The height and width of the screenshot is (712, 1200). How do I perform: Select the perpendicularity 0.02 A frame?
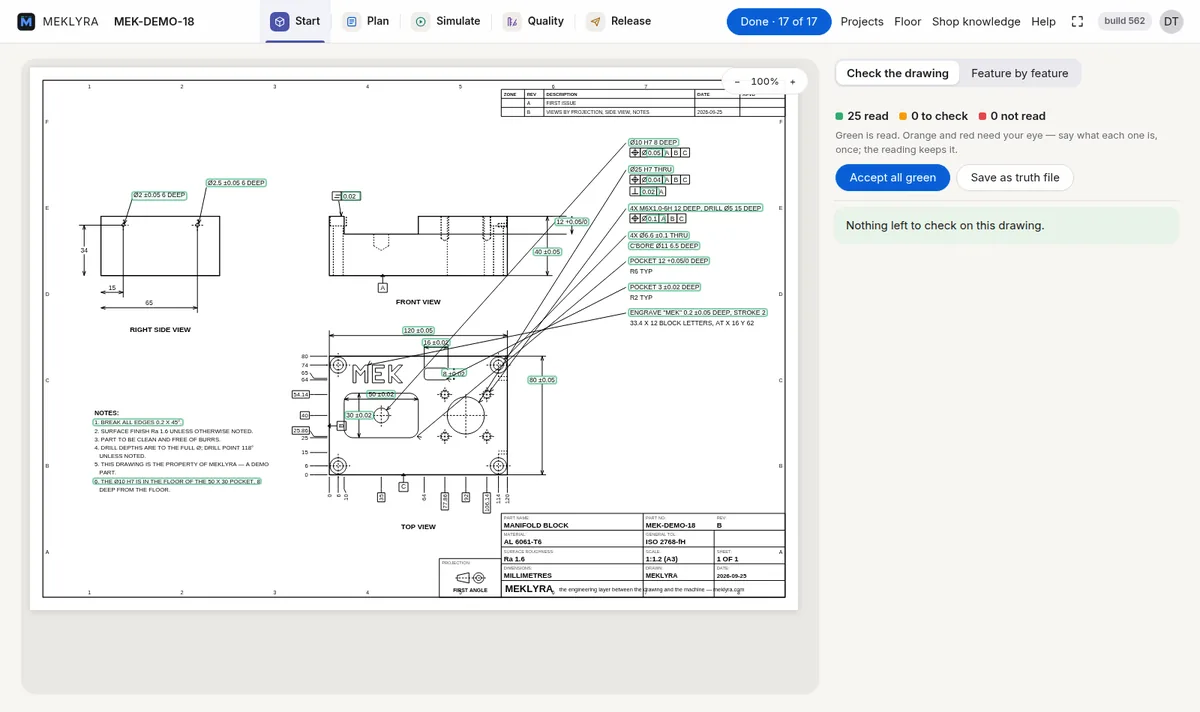click(x=646, y=191)
